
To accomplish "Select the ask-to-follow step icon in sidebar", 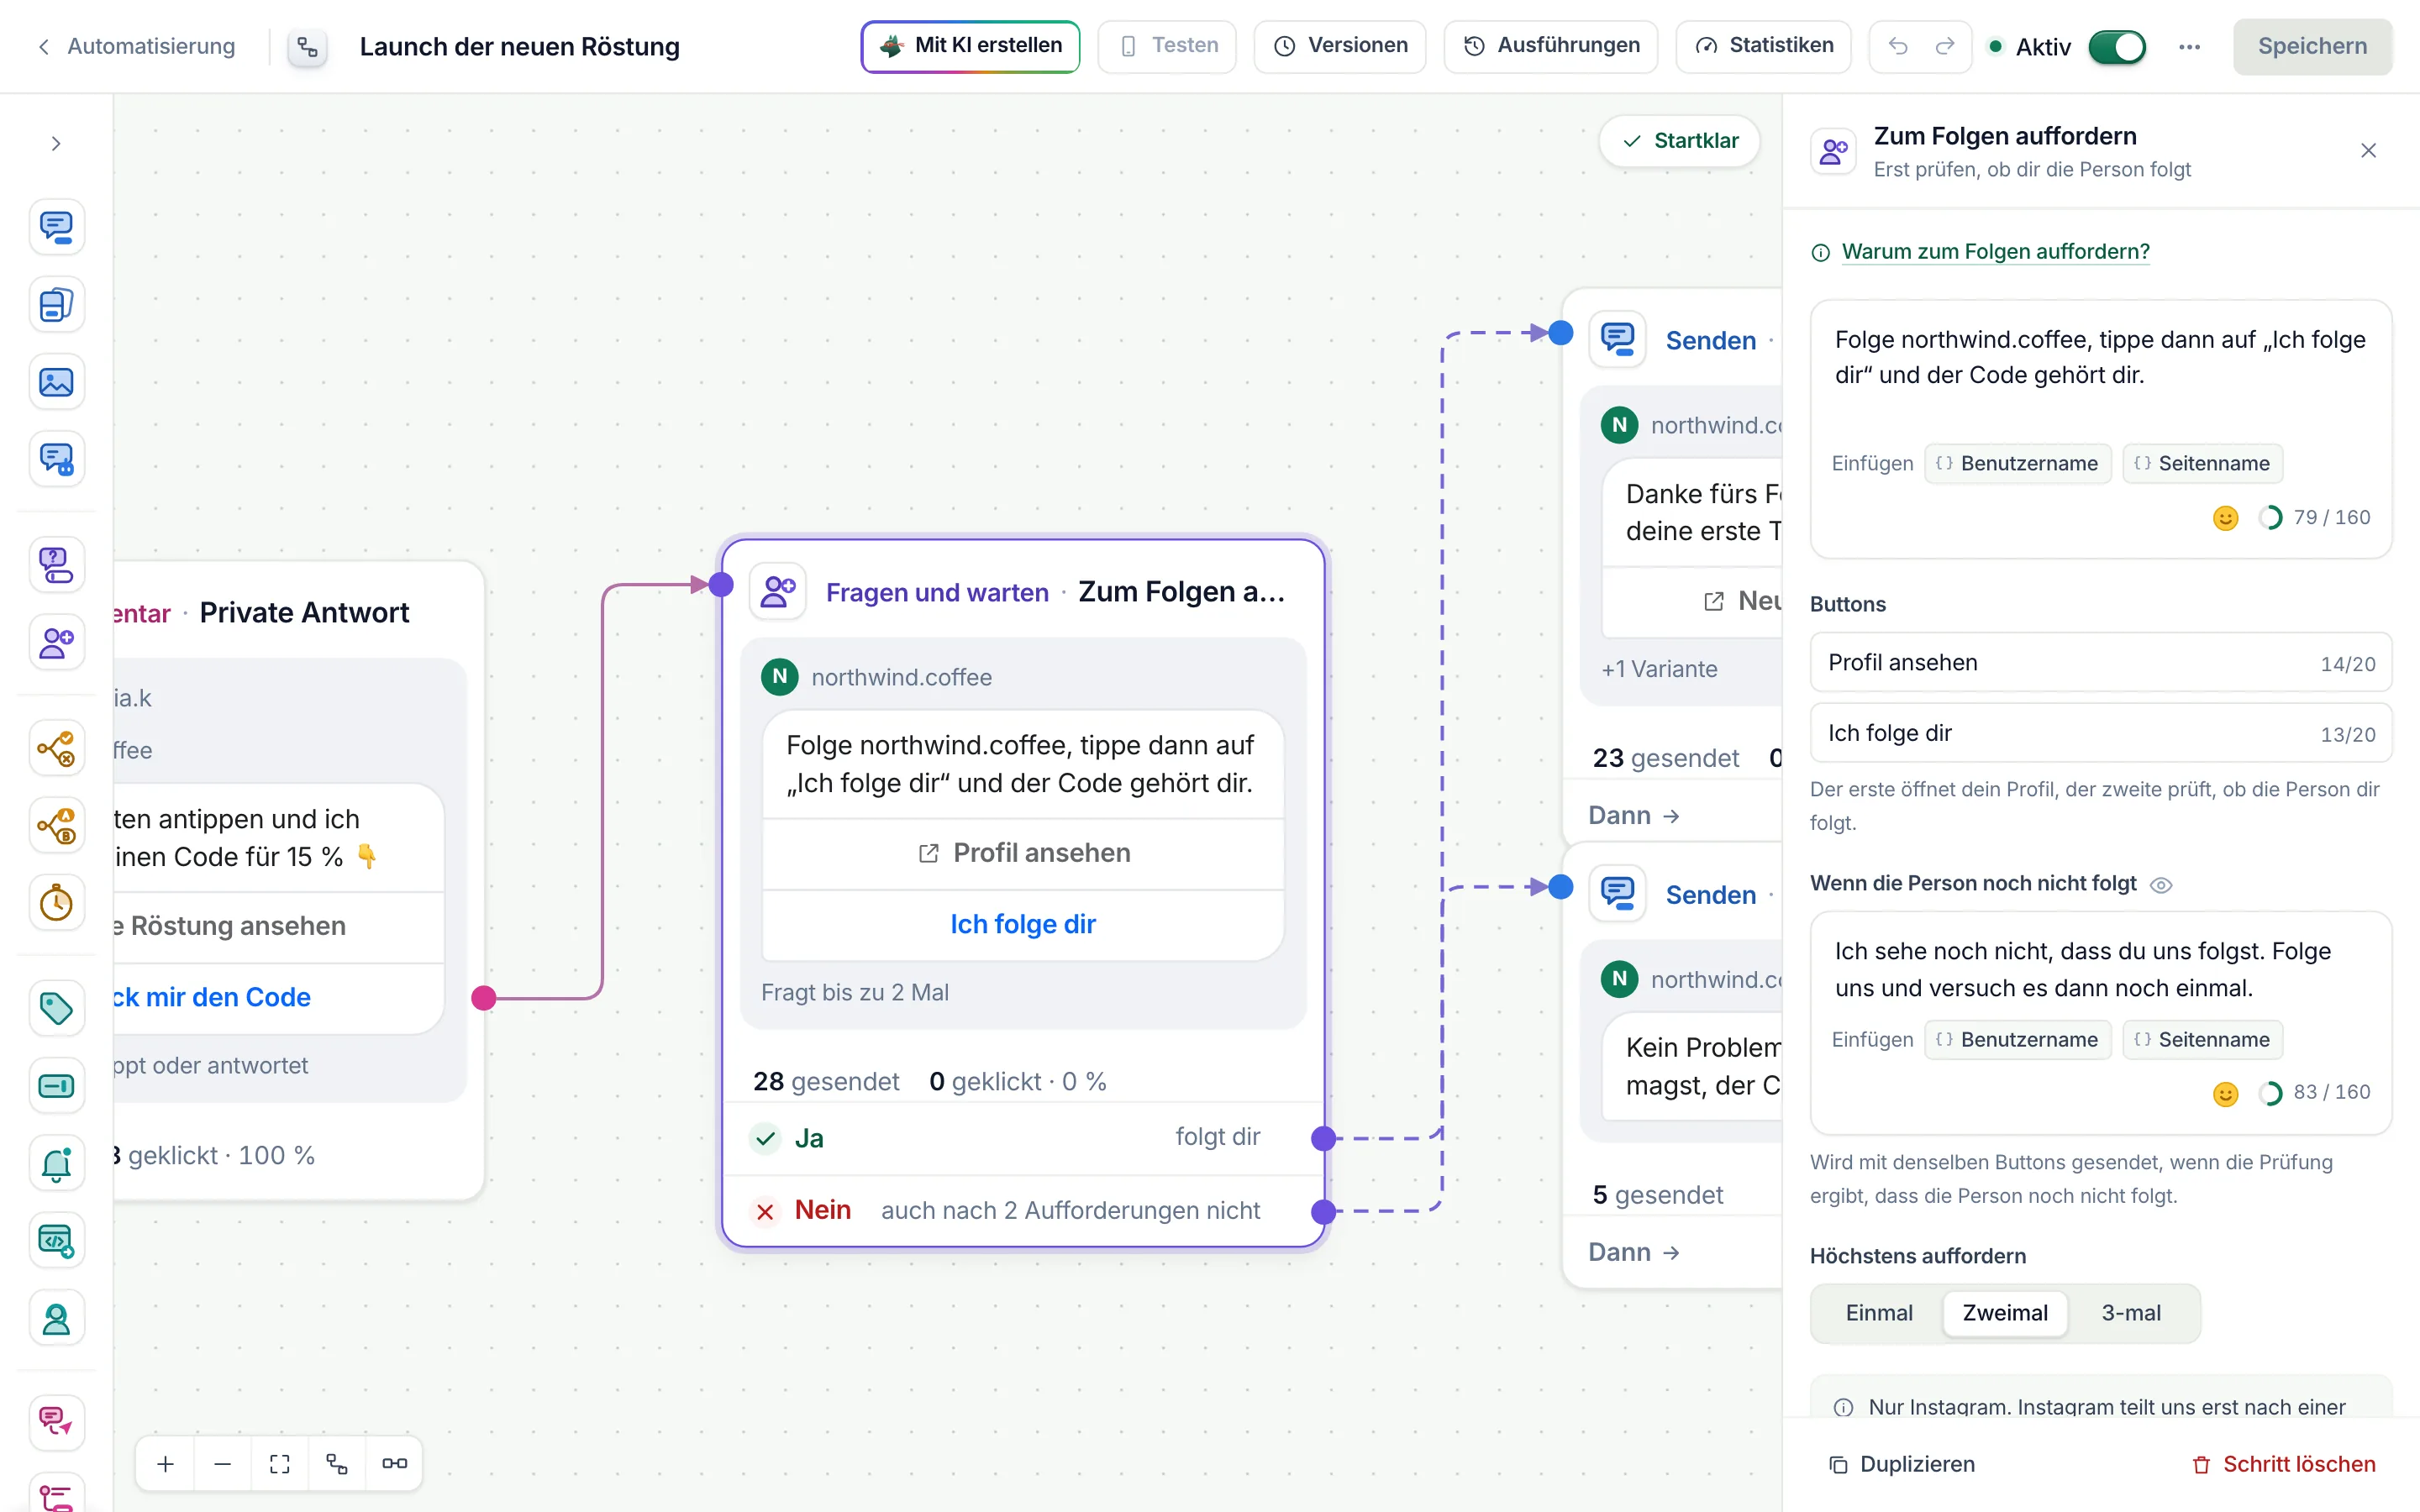I will click(x=56, y=642).
